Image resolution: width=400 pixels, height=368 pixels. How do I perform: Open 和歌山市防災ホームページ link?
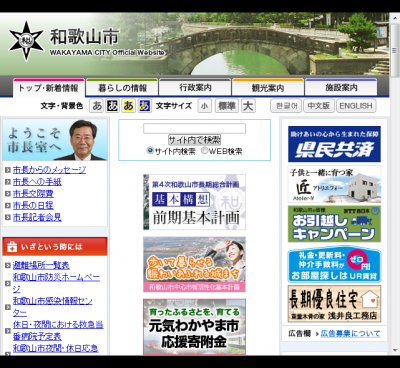tap(56, 283)
